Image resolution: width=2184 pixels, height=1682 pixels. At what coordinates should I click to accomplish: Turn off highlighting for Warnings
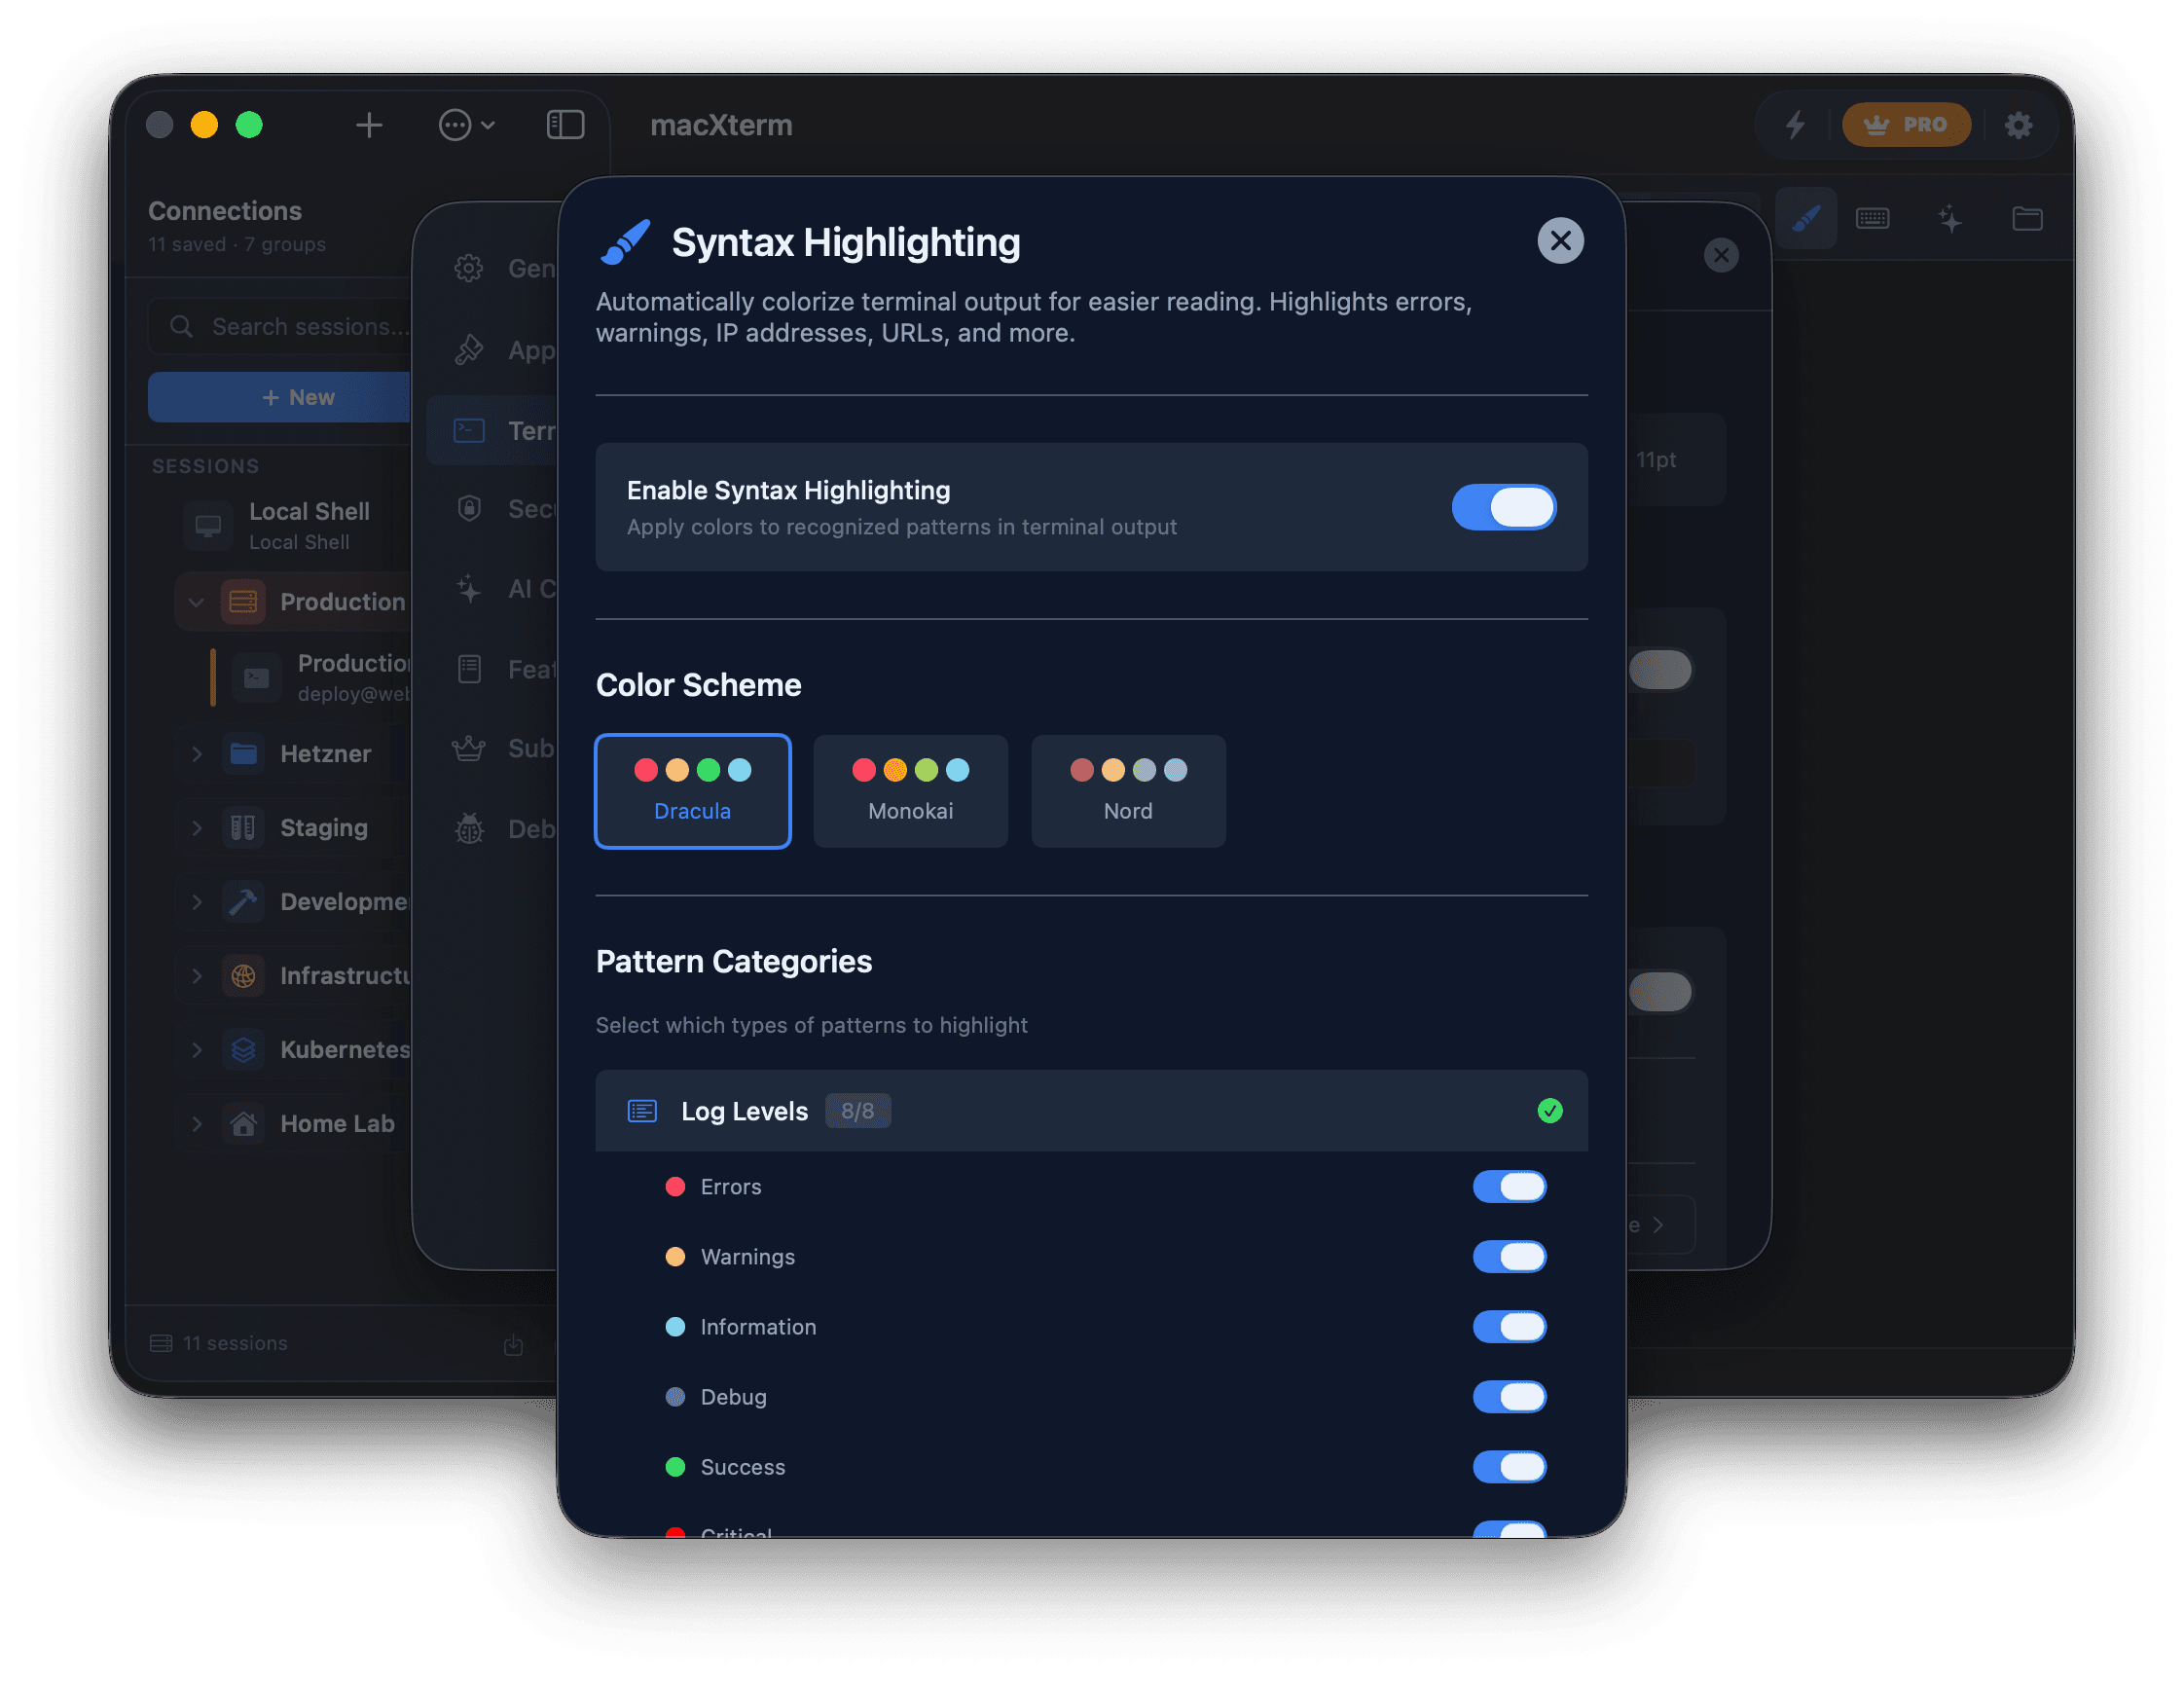pos(1509,1257)
